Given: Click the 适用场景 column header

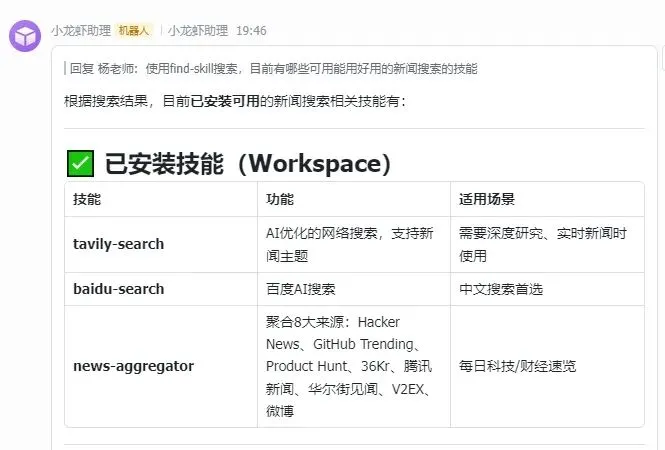Looking at the screenshot, I should pos(487,199).
